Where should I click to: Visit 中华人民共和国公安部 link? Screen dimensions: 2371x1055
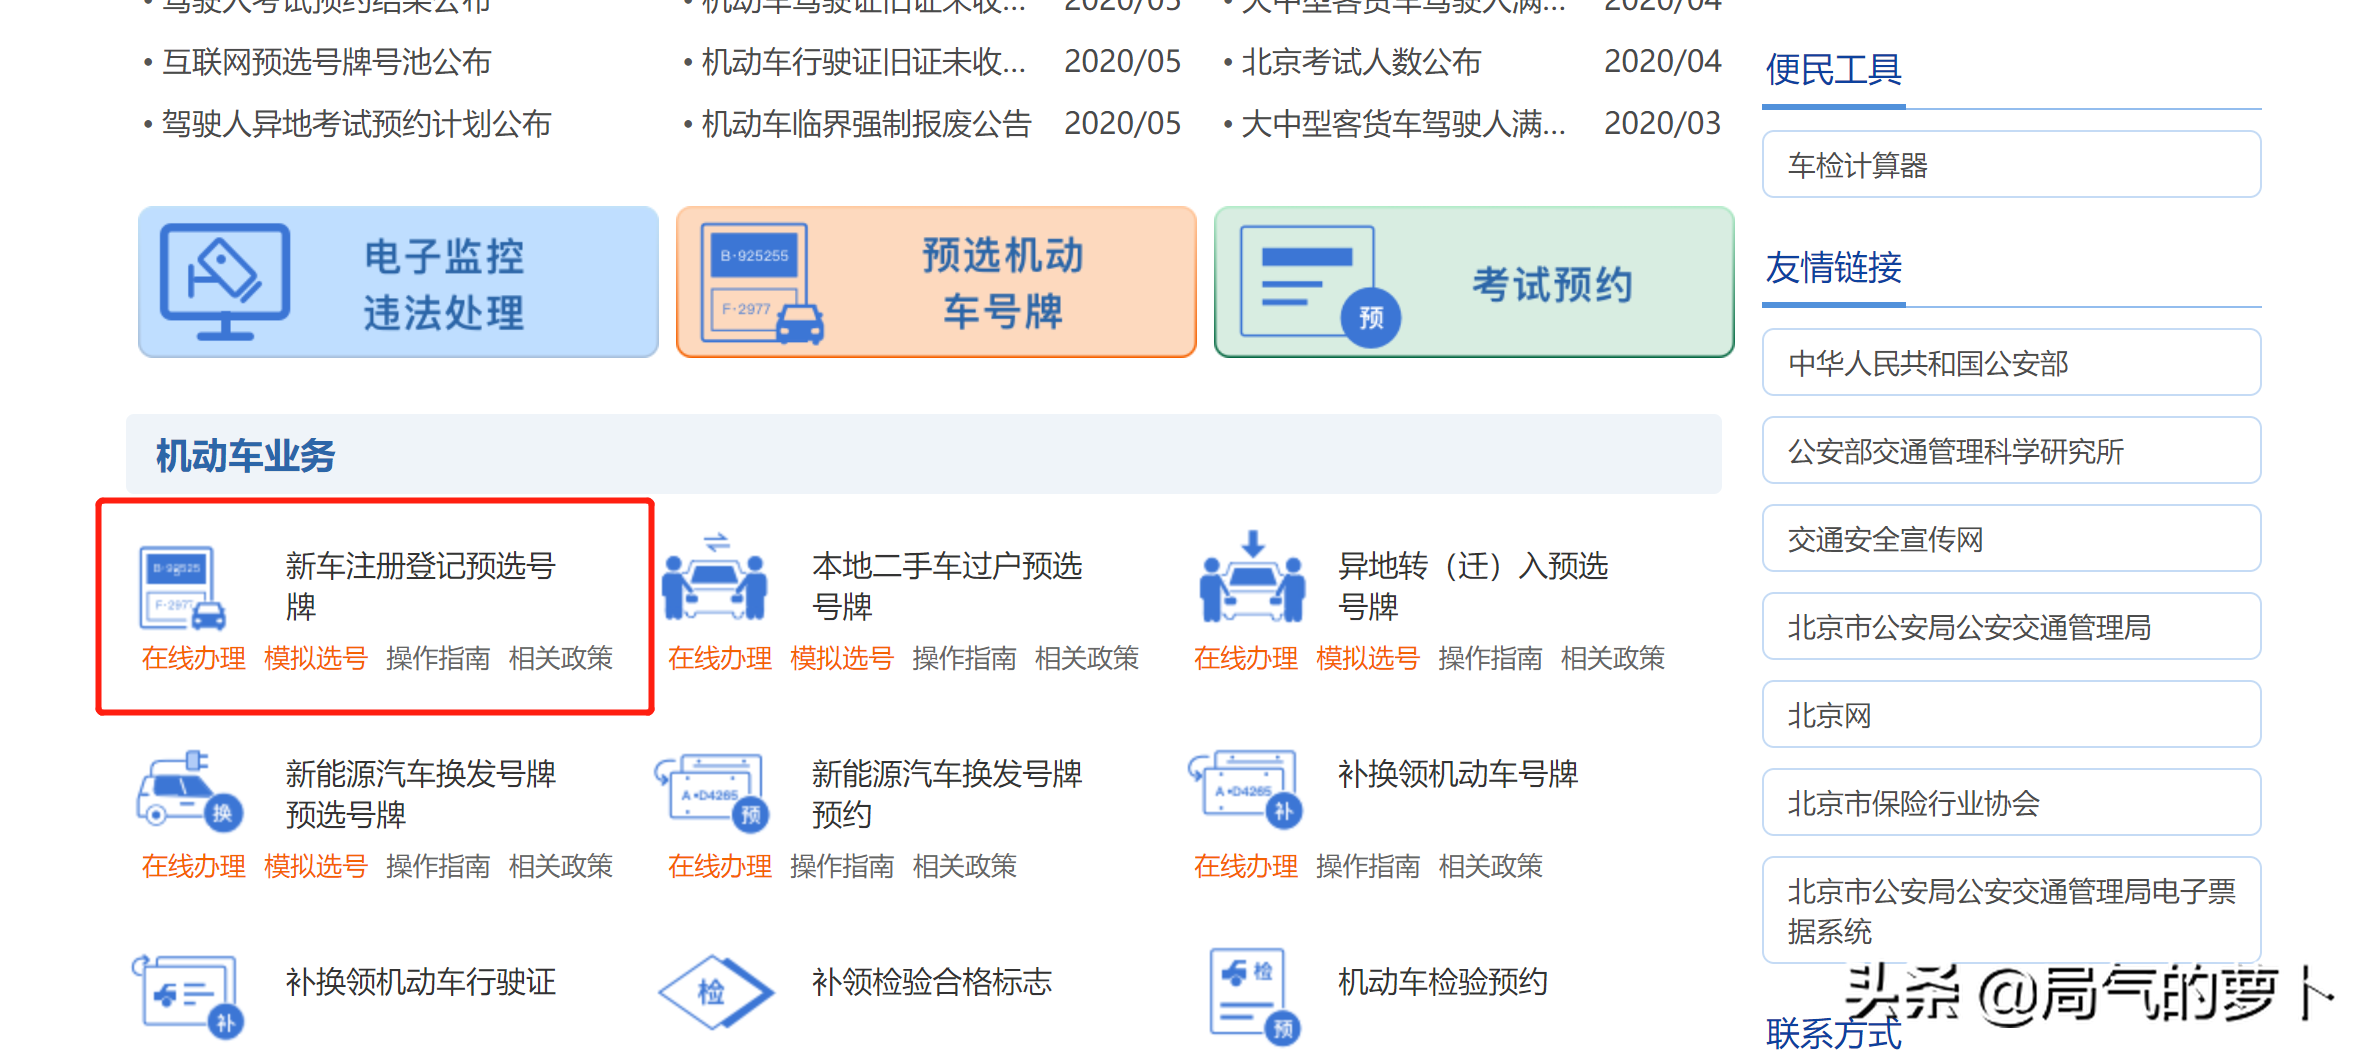tap(2011, 363)
